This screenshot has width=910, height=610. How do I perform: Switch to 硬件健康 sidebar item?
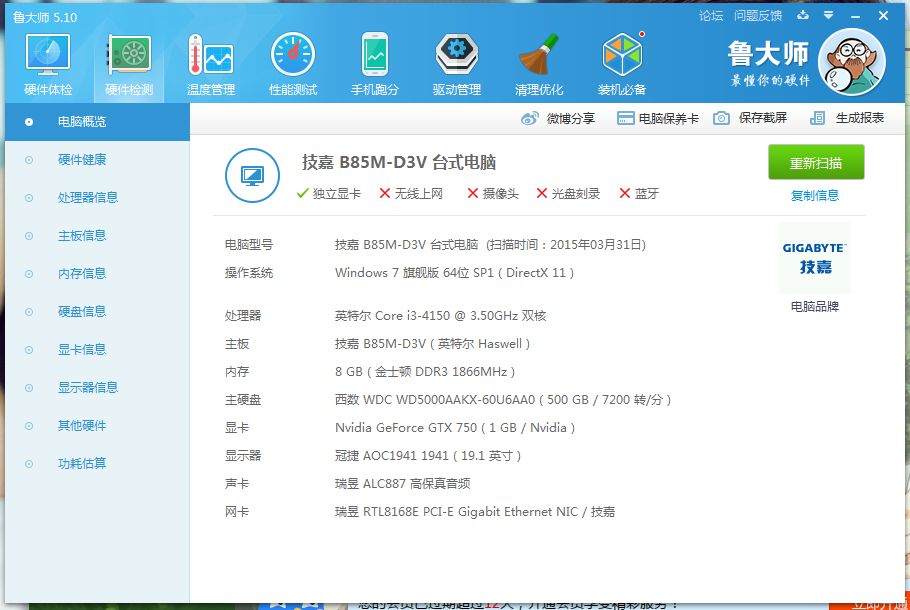tap(98, 160)
